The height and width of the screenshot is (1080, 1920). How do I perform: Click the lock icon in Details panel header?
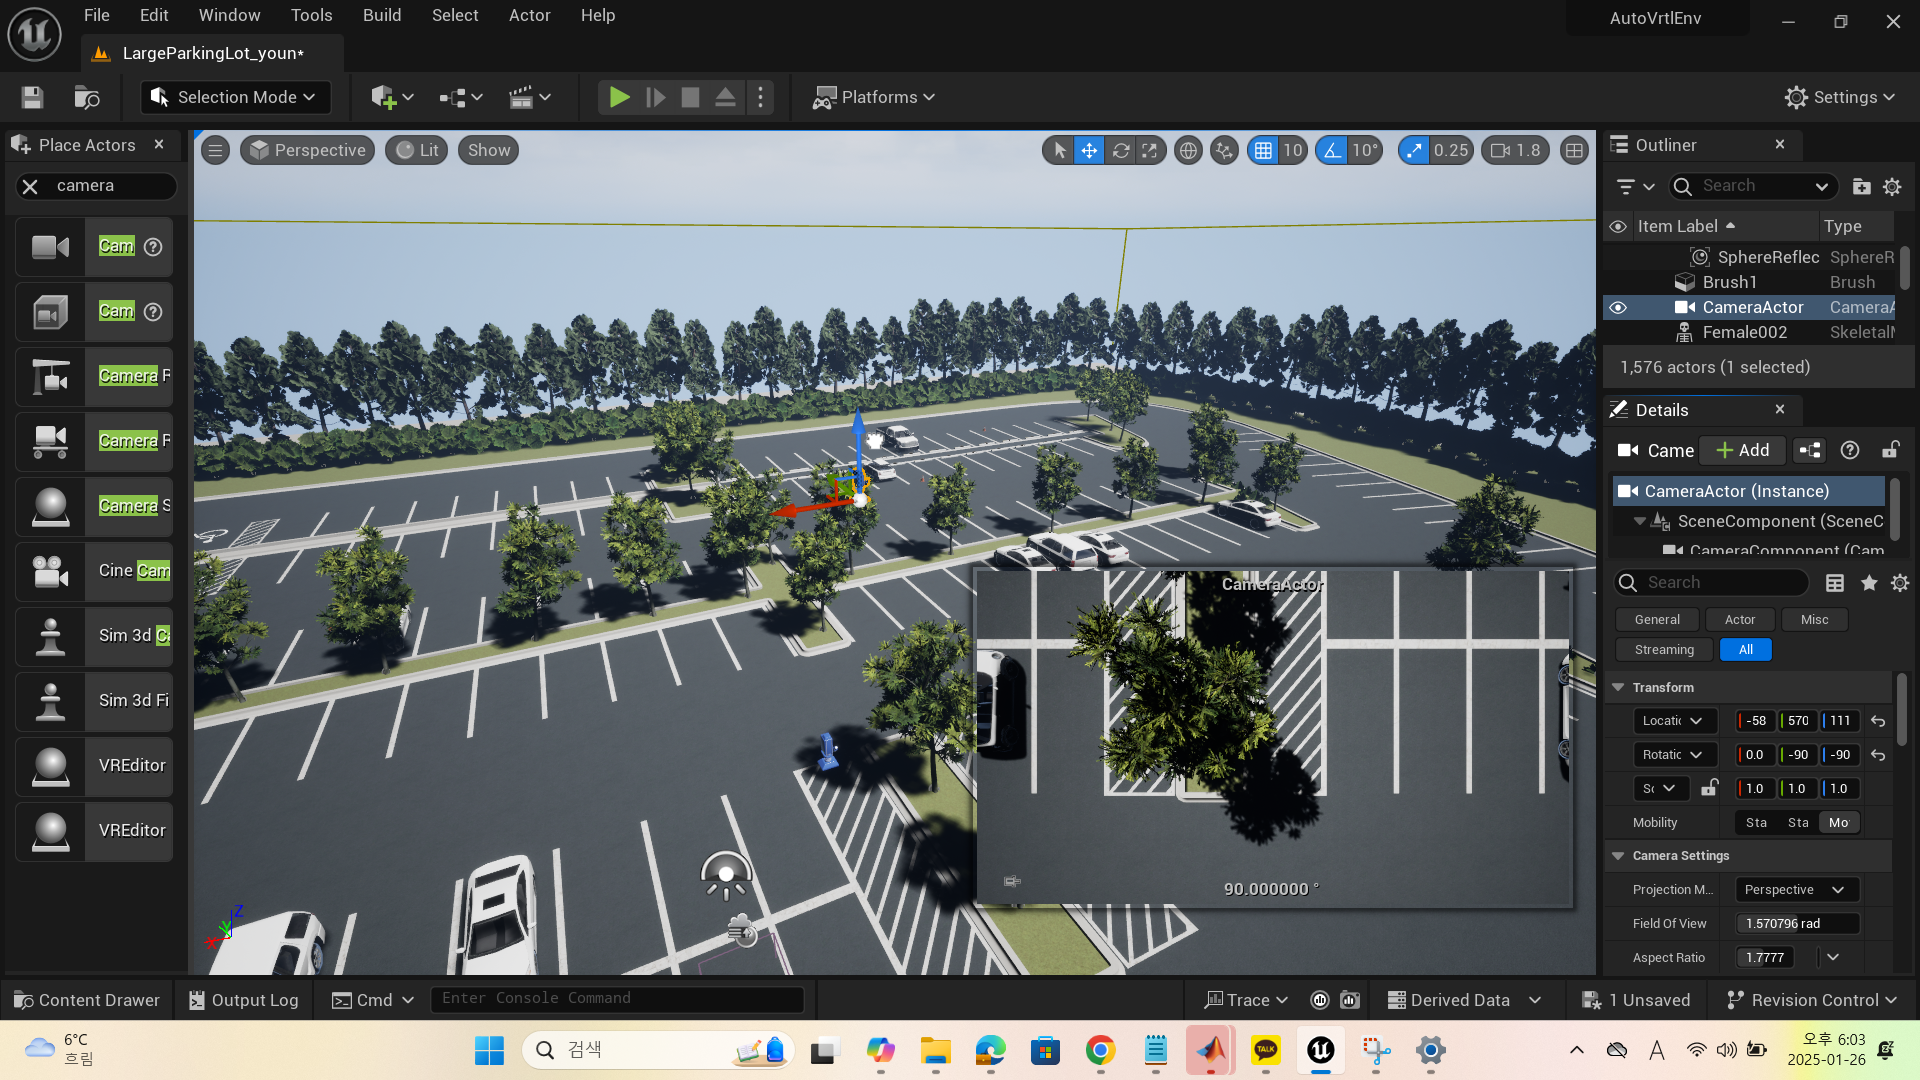pyautogui.click(x=1890, y=450)
